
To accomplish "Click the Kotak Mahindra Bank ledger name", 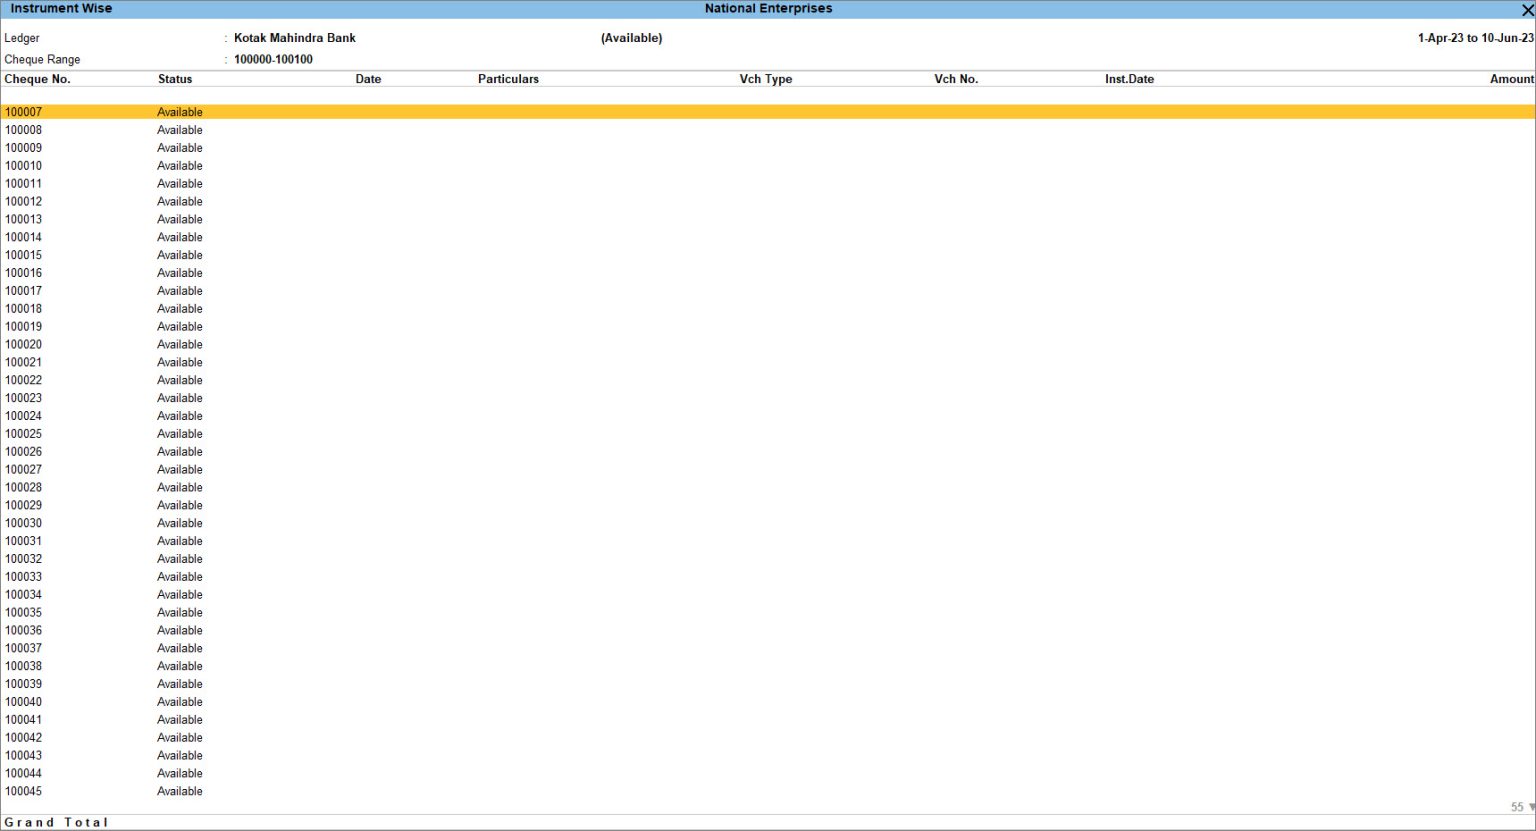I will (x=295, y=38).
